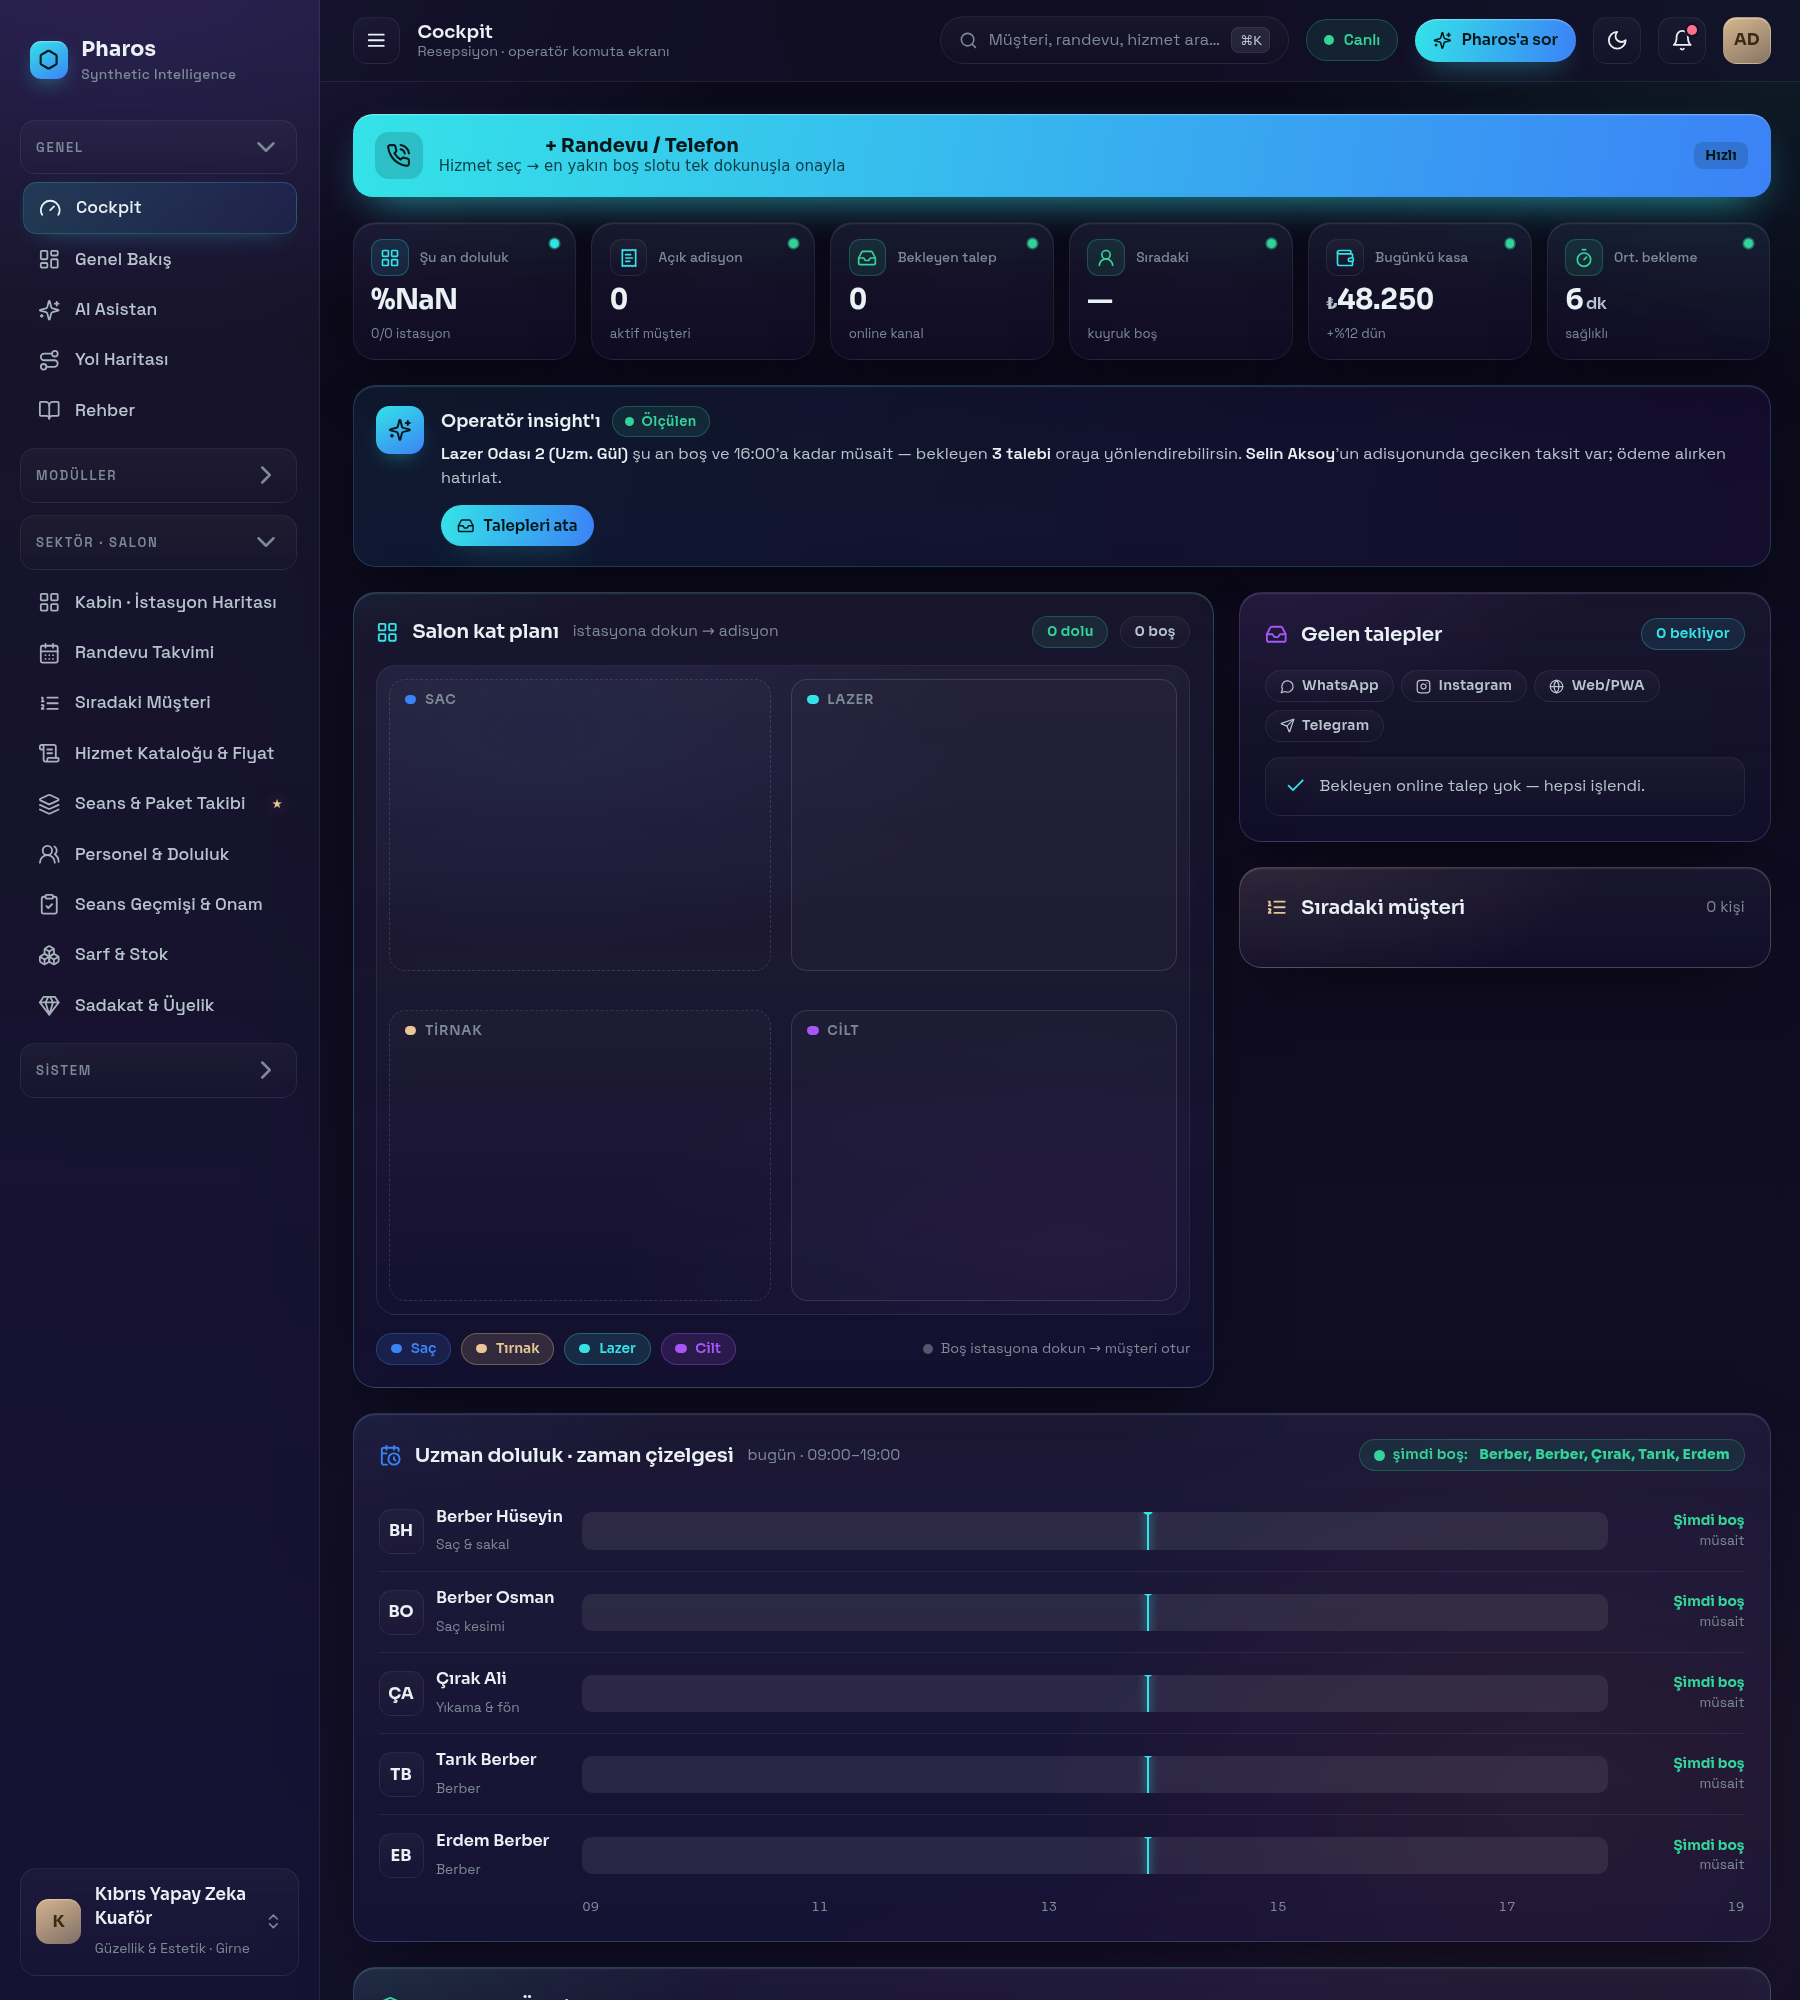The height and width of the screenshot is (2000, 1800).
Task: Open Hizmet Kataloğu & Fiyat
Action: pos(159,753)
